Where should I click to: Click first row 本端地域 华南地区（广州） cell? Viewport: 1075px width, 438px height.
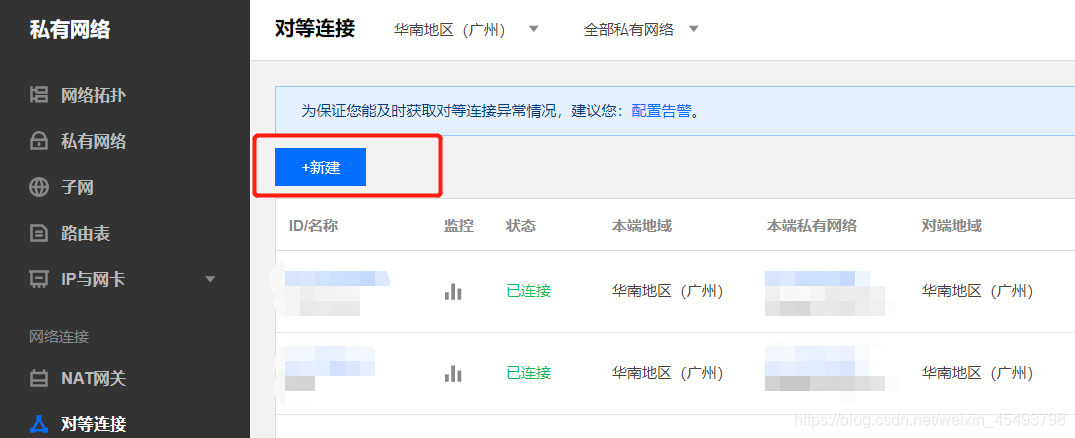click(668, 291)
